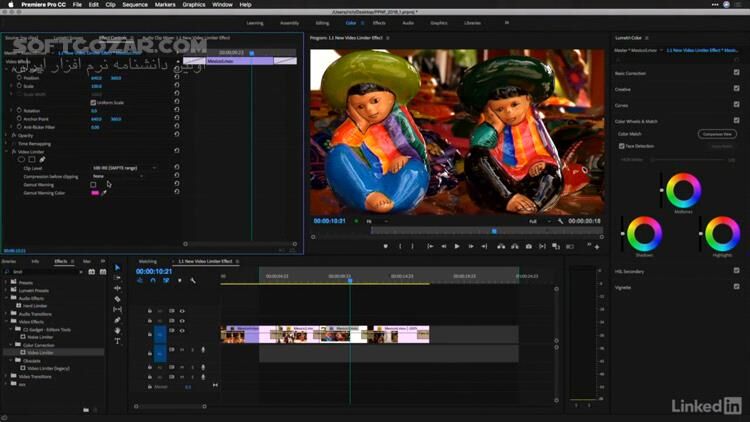Open zoom level Fit dropdown
750x422 pixels.
click(376, 222)
